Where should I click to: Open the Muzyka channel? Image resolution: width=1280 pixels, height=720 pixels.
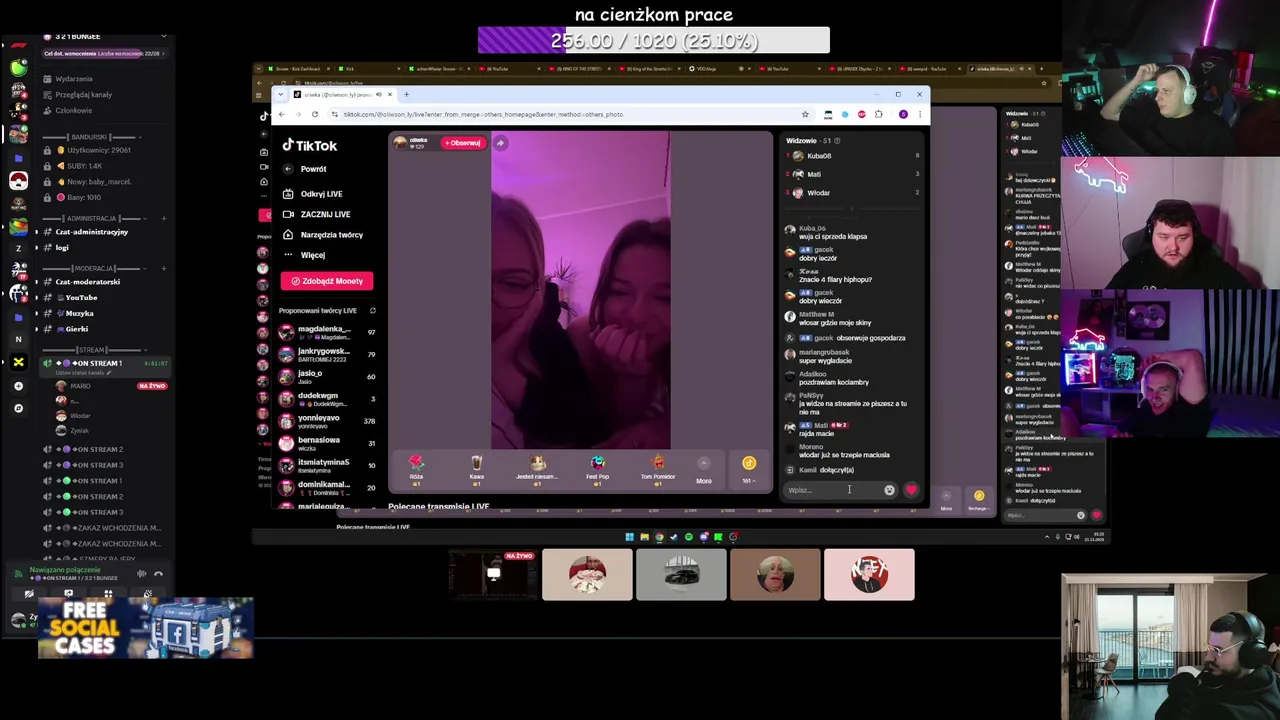point(79,314)
